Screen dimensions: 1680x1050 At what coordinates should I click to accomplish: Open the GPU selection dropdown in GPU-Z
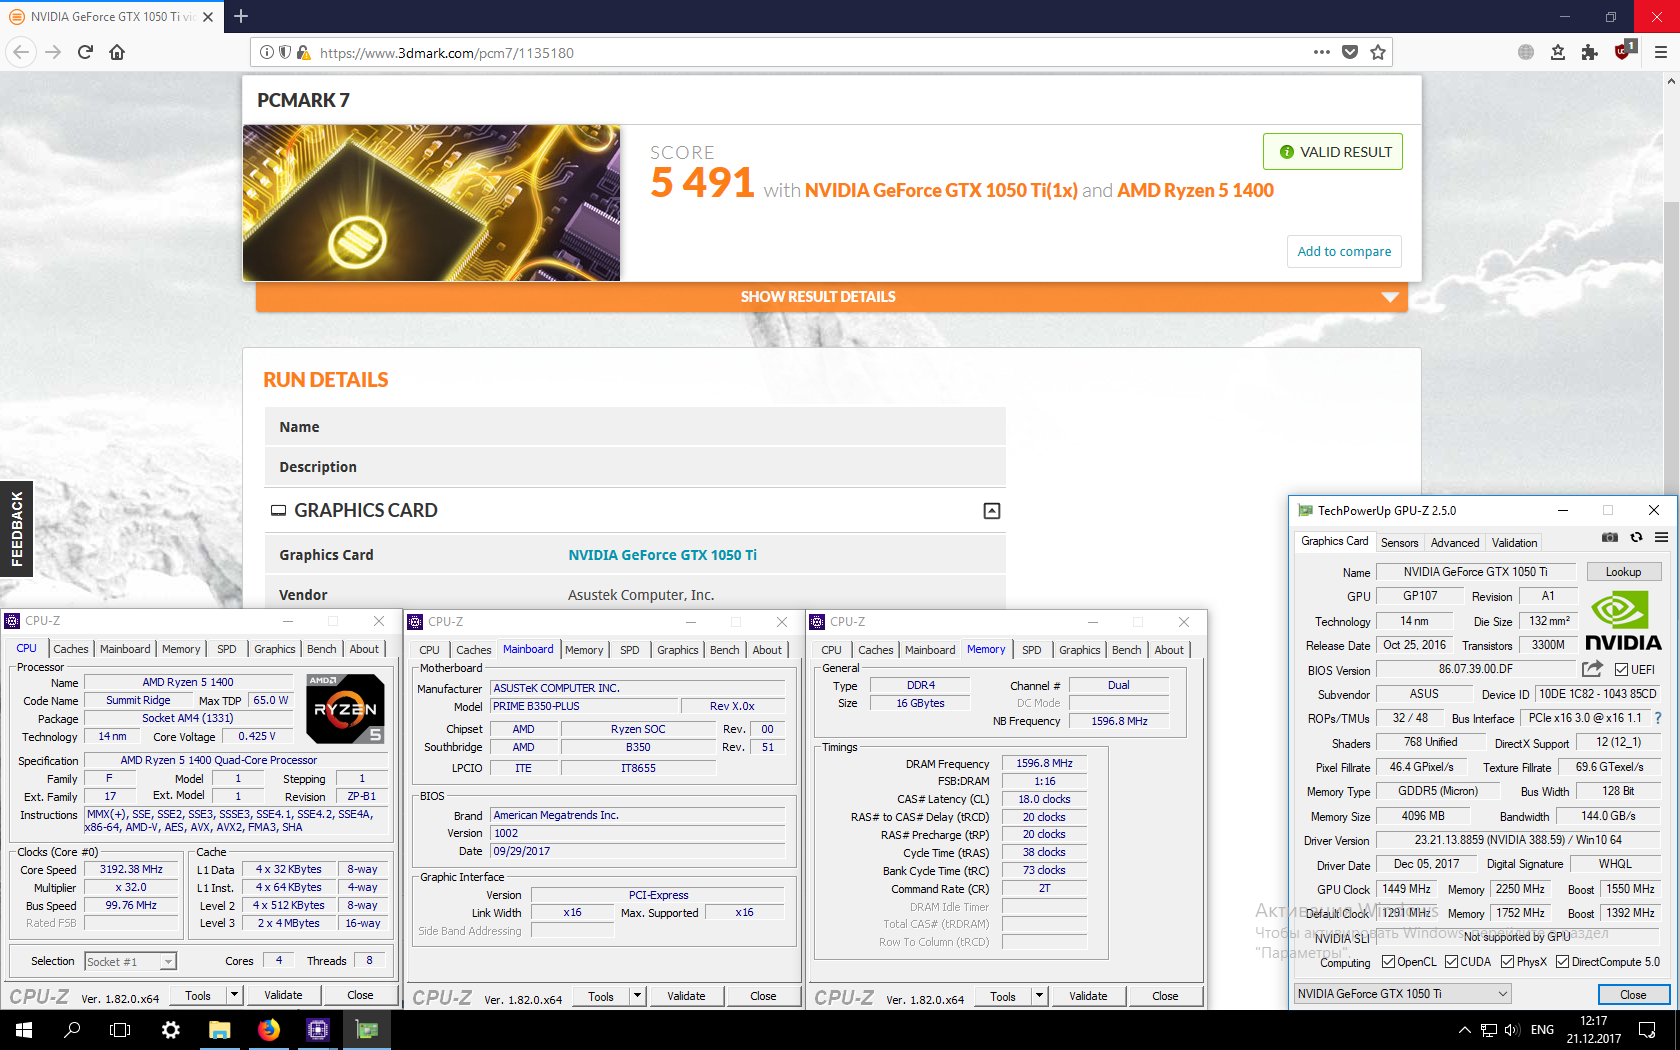pyautogui.click(x=1402, y=994)
